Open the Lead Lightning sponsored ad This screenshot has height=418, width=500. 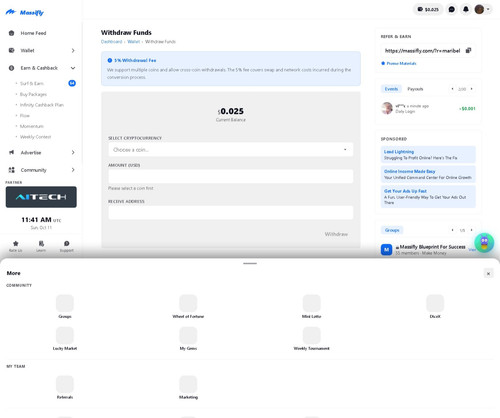[x=428, y=154]
